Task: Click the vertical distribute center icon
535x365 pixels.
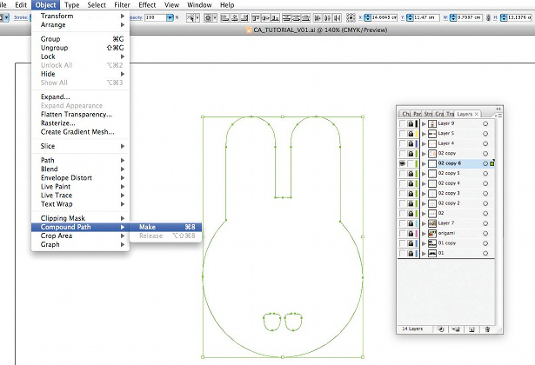Action: click(x=296, y=18)
